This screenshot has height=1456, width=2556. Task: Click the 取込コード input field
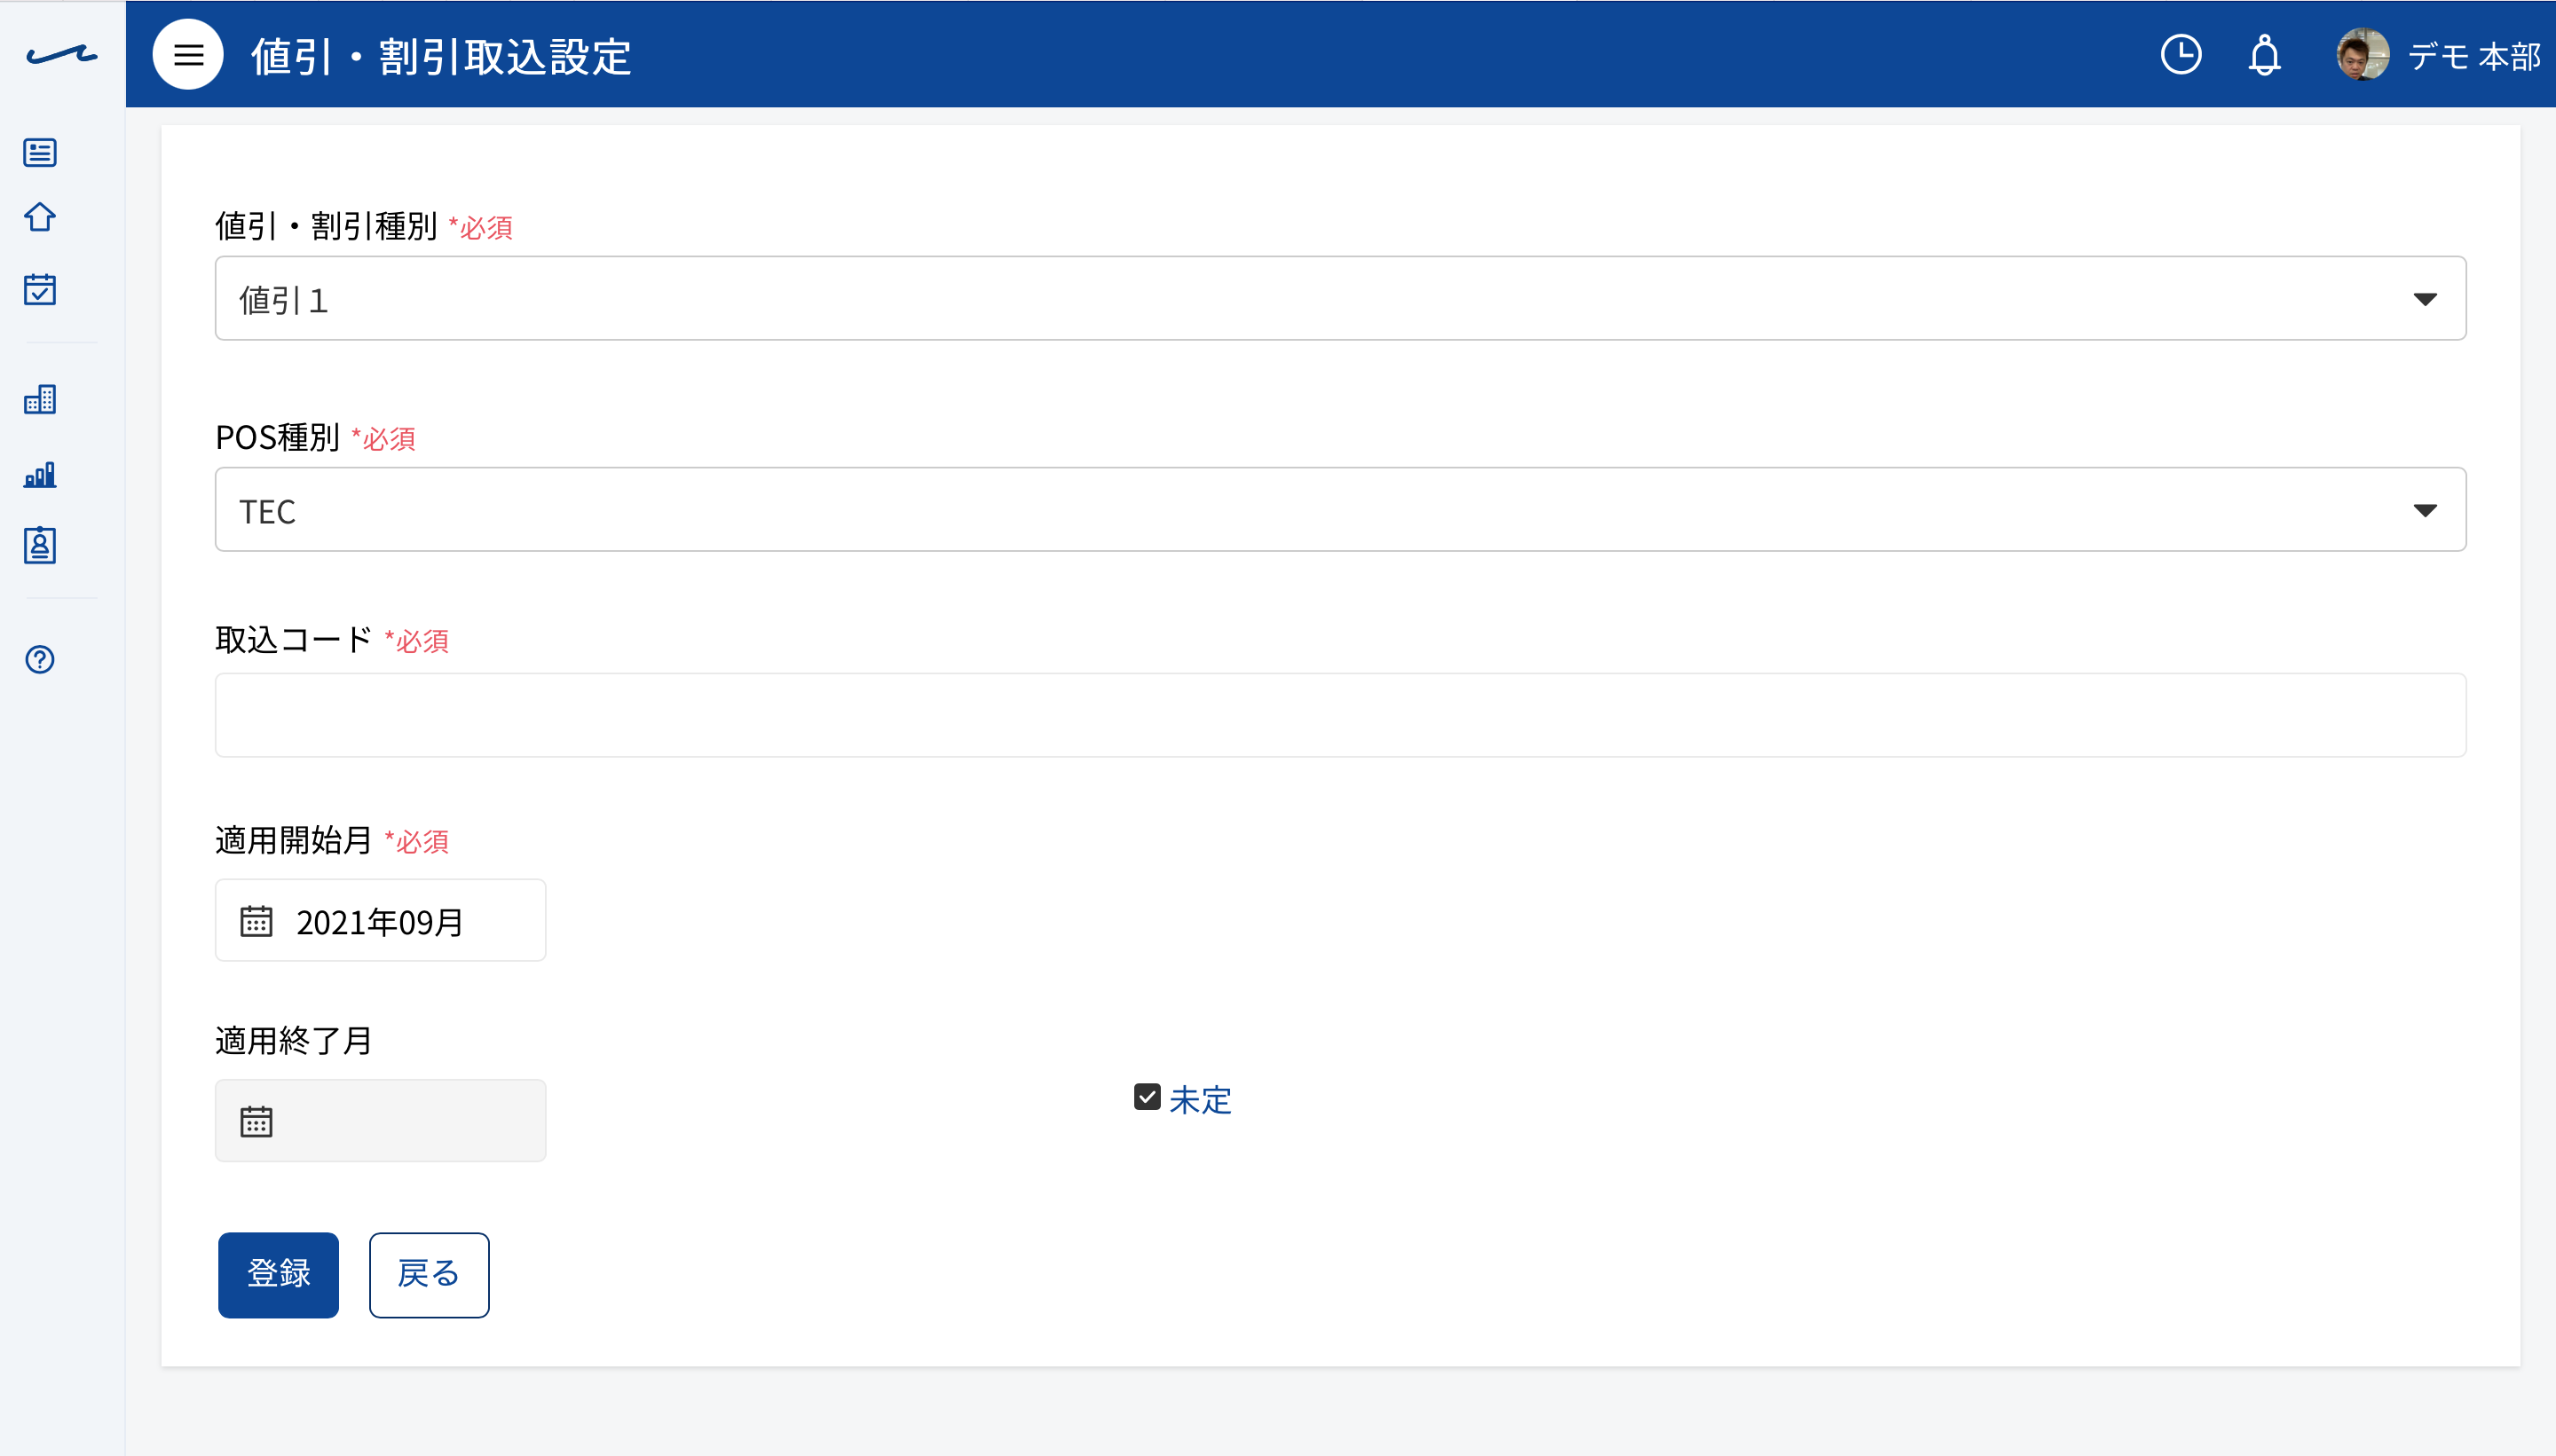1340,715
